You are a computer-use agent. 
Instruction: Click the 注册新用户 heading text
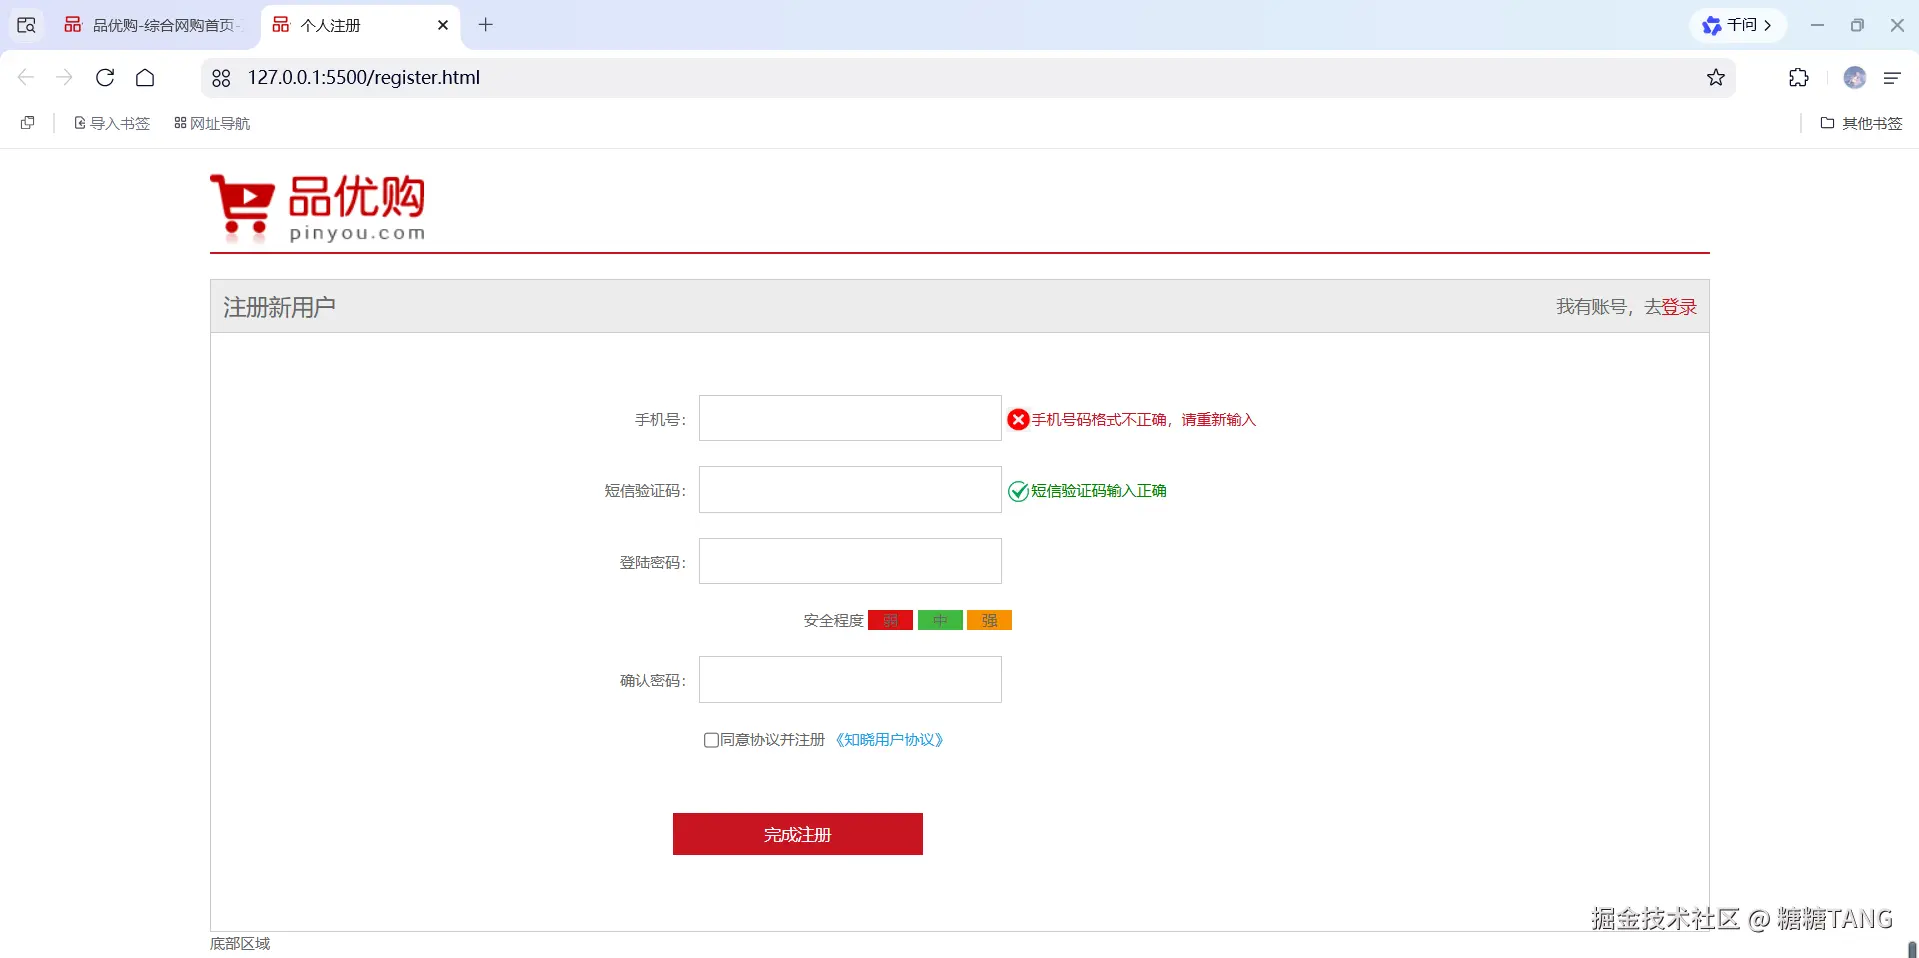pos(279,307)
